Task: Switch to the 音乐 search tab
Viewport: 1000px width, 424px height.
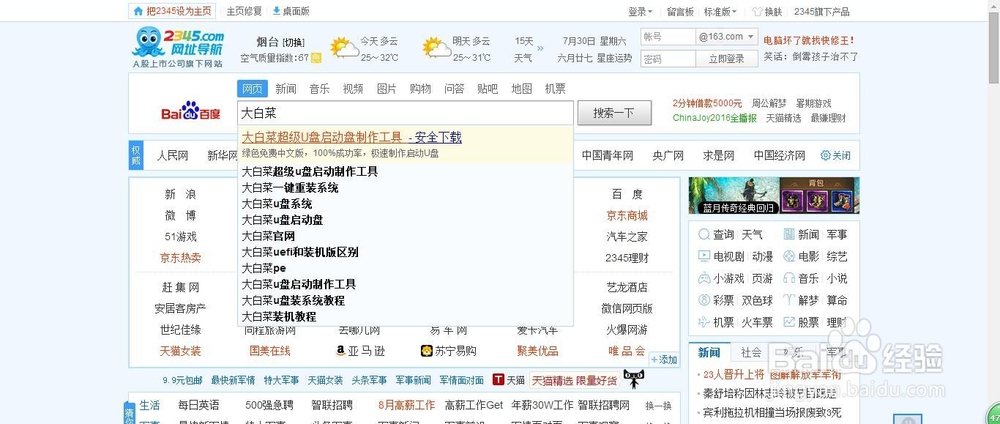Action: coord(320,89)
